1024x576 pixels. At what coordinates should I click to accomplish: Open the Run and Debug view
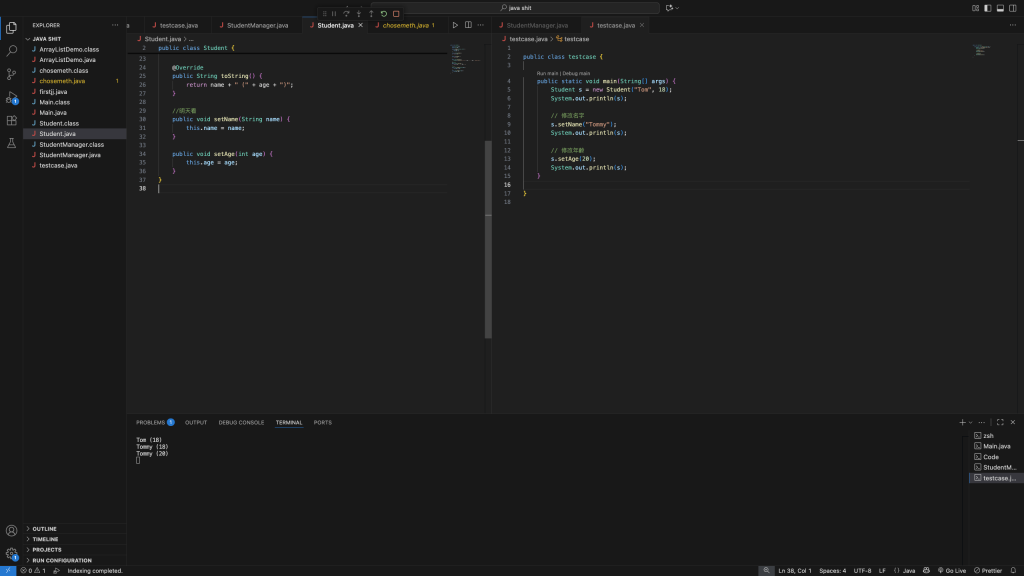click(x=12, y=97)
